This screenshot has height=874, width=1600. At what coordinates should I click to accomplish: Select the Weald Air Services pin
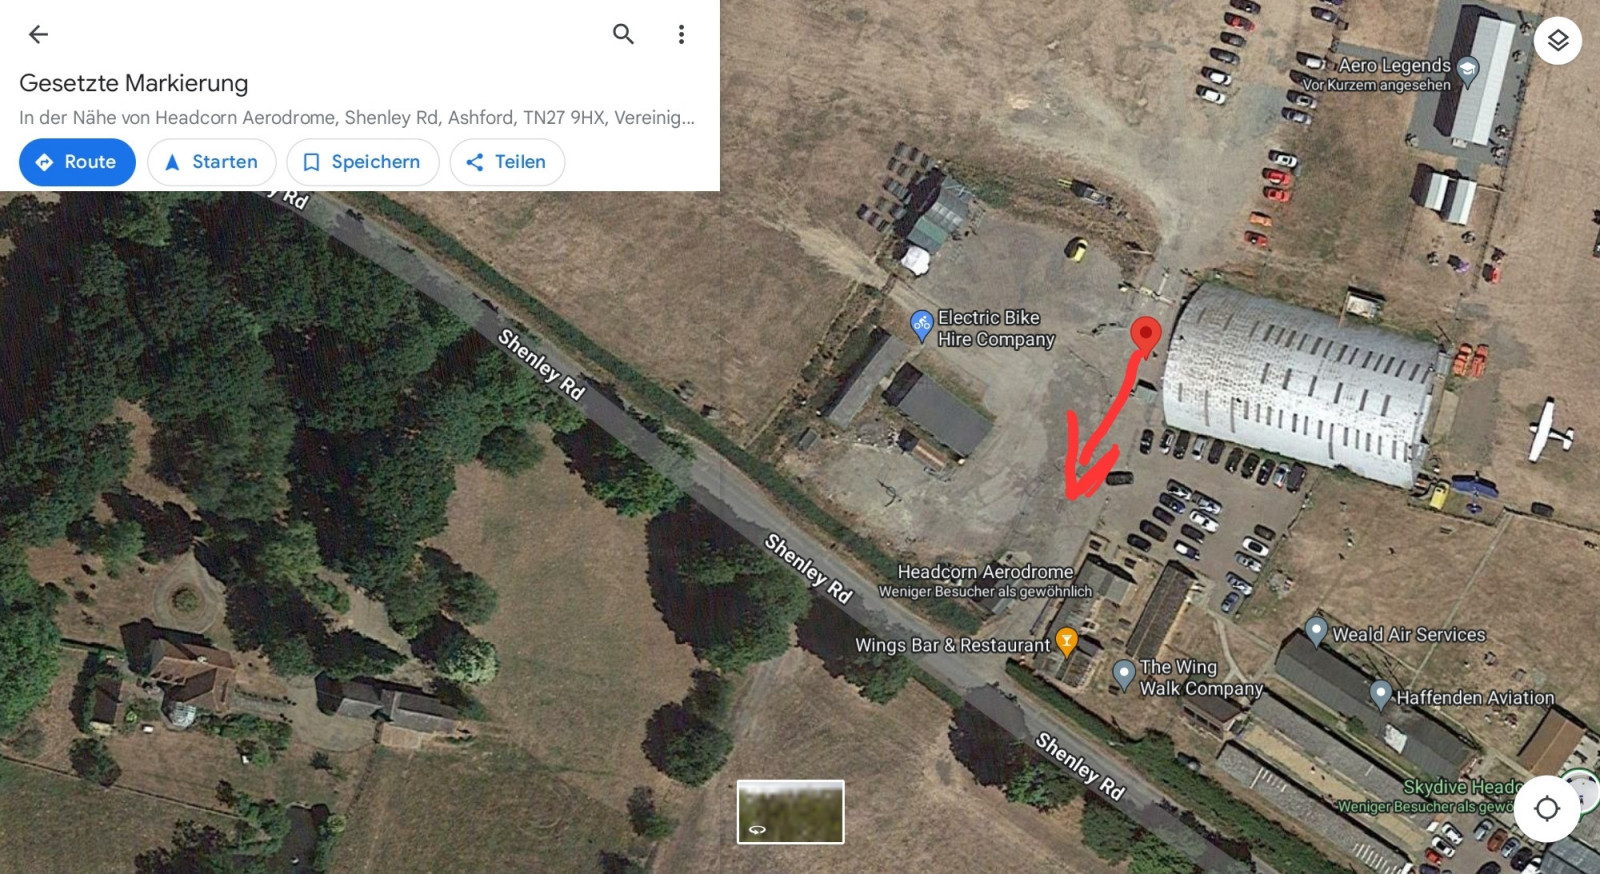pos(1316,631)
